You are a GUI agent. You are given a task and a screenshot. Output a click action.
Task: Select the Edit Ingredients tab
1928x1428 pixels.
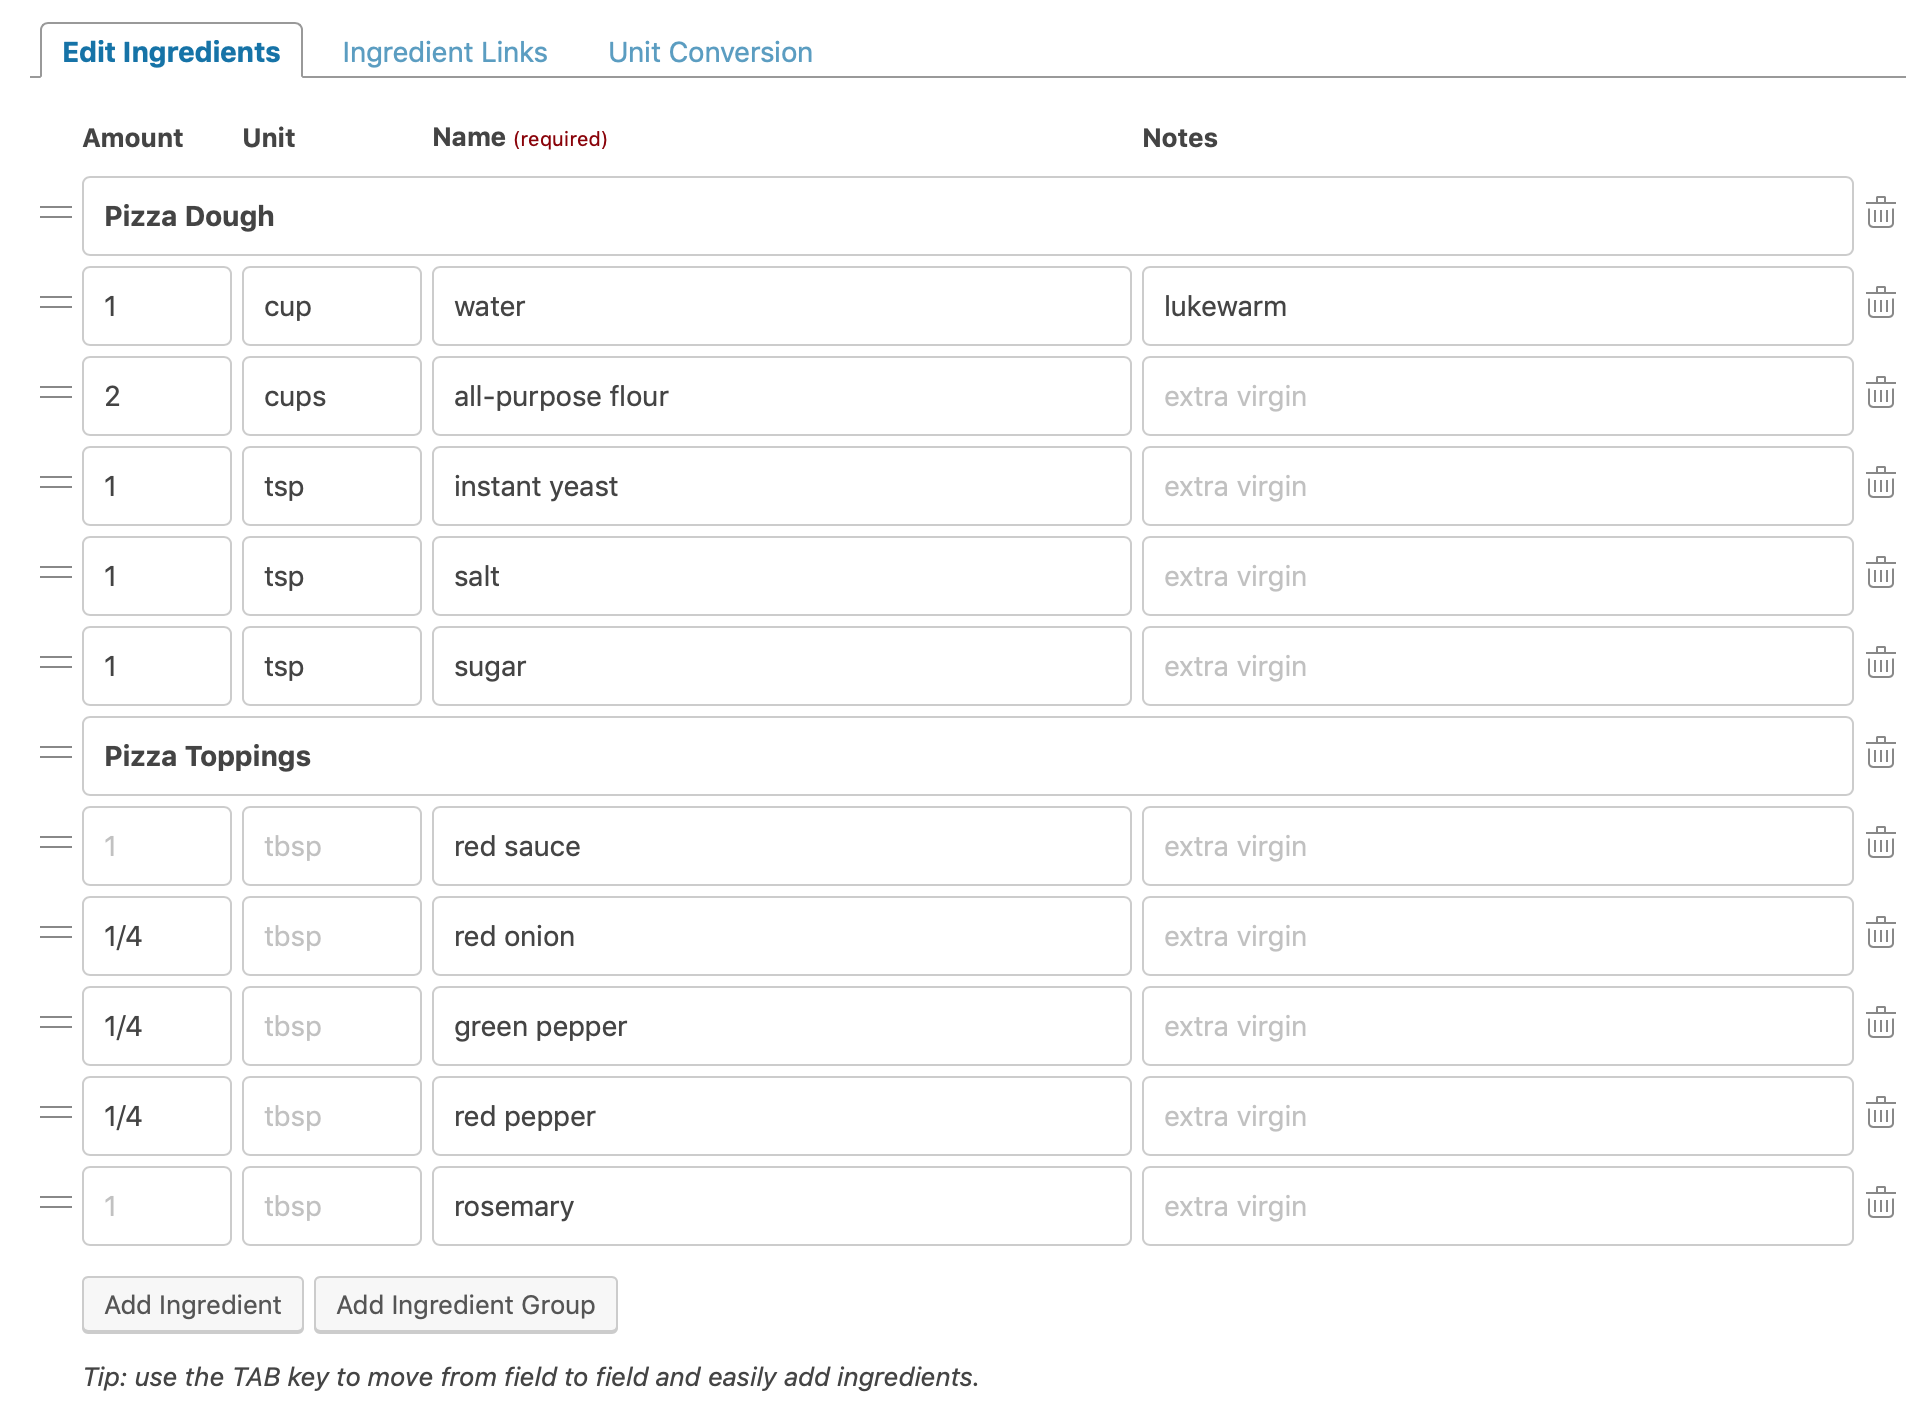coord(171,52)
